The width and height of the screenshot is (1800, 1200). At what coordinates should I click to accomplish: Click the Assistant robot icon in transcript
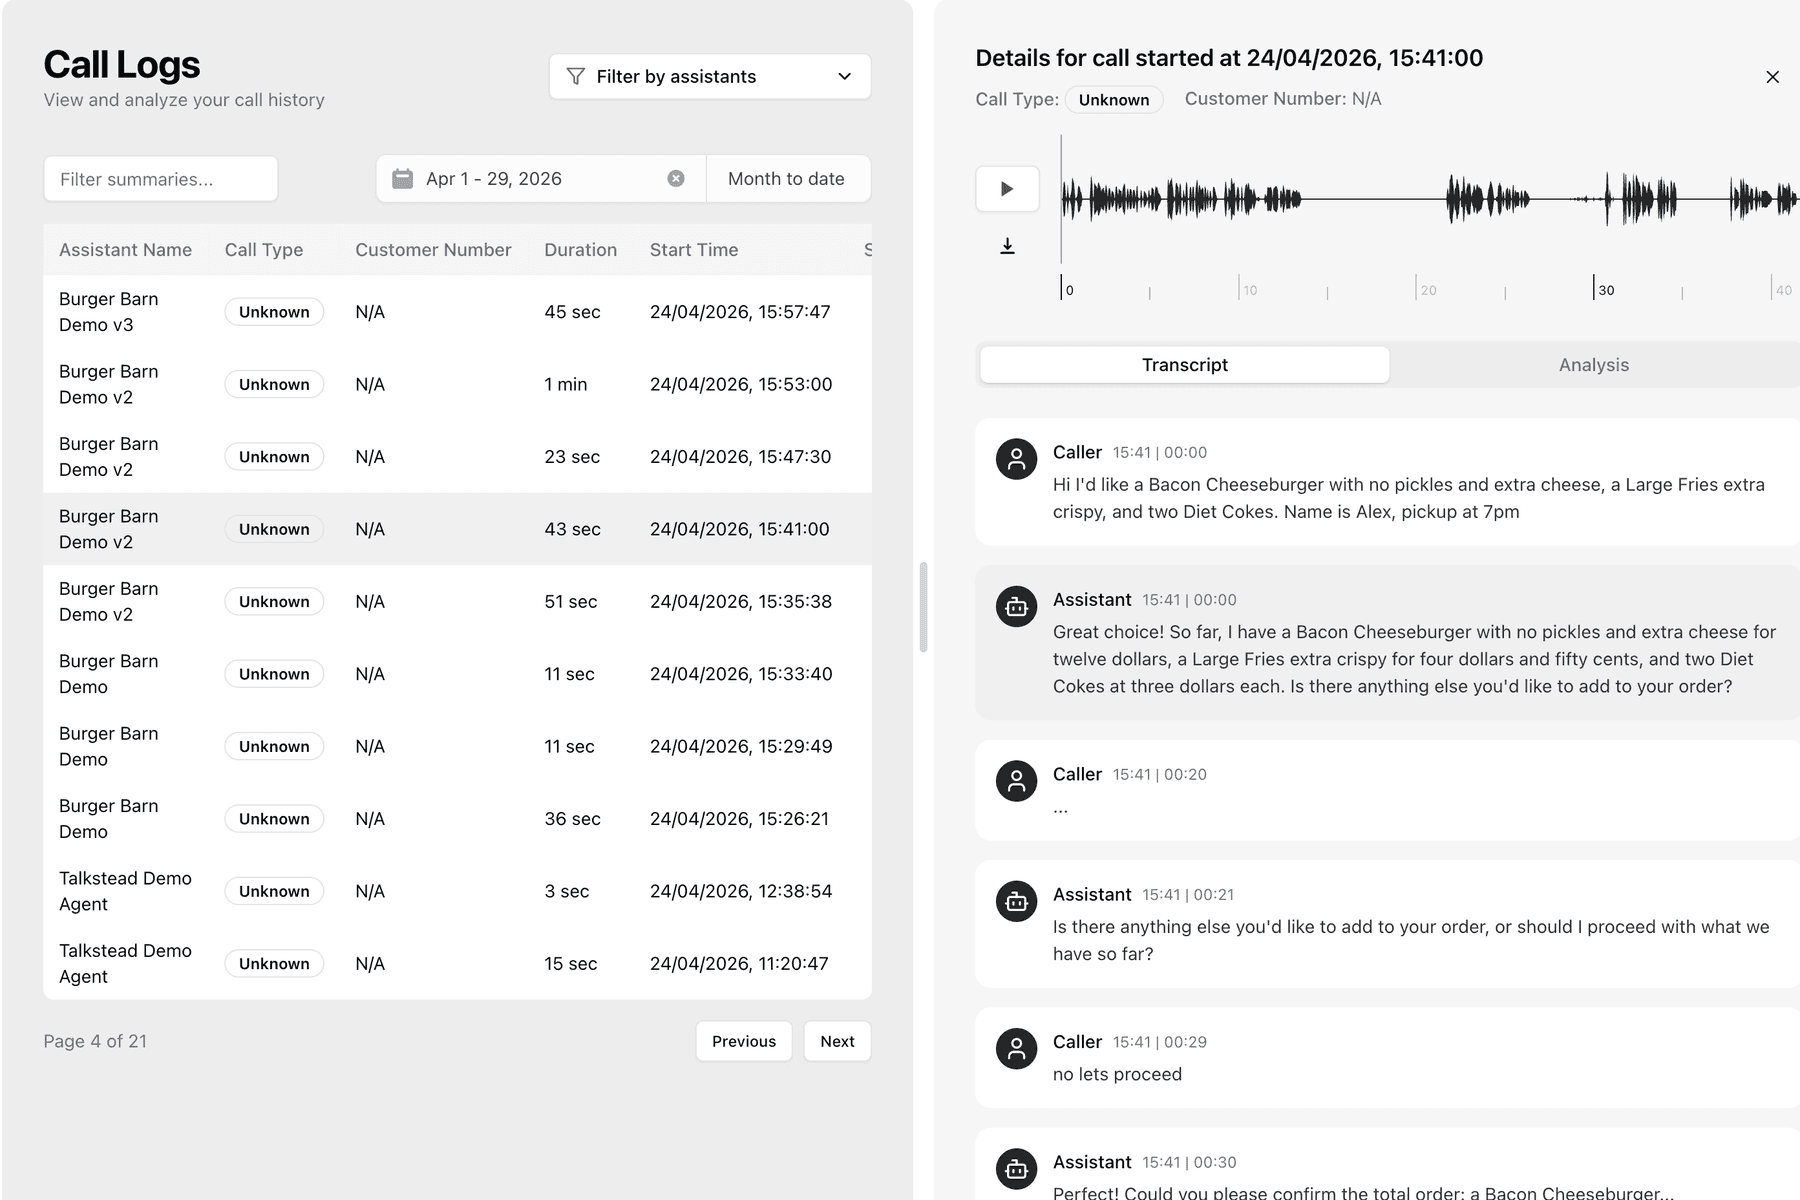(1015, 606)
